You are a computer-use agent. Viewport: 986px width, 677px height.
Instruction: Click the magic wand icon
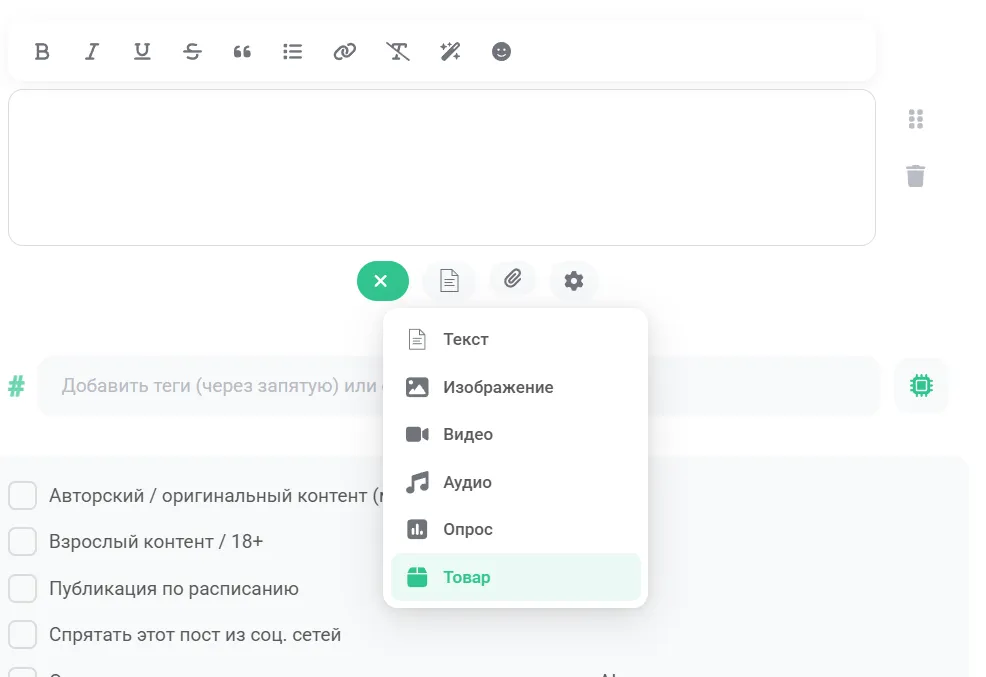tap(450, 52)
